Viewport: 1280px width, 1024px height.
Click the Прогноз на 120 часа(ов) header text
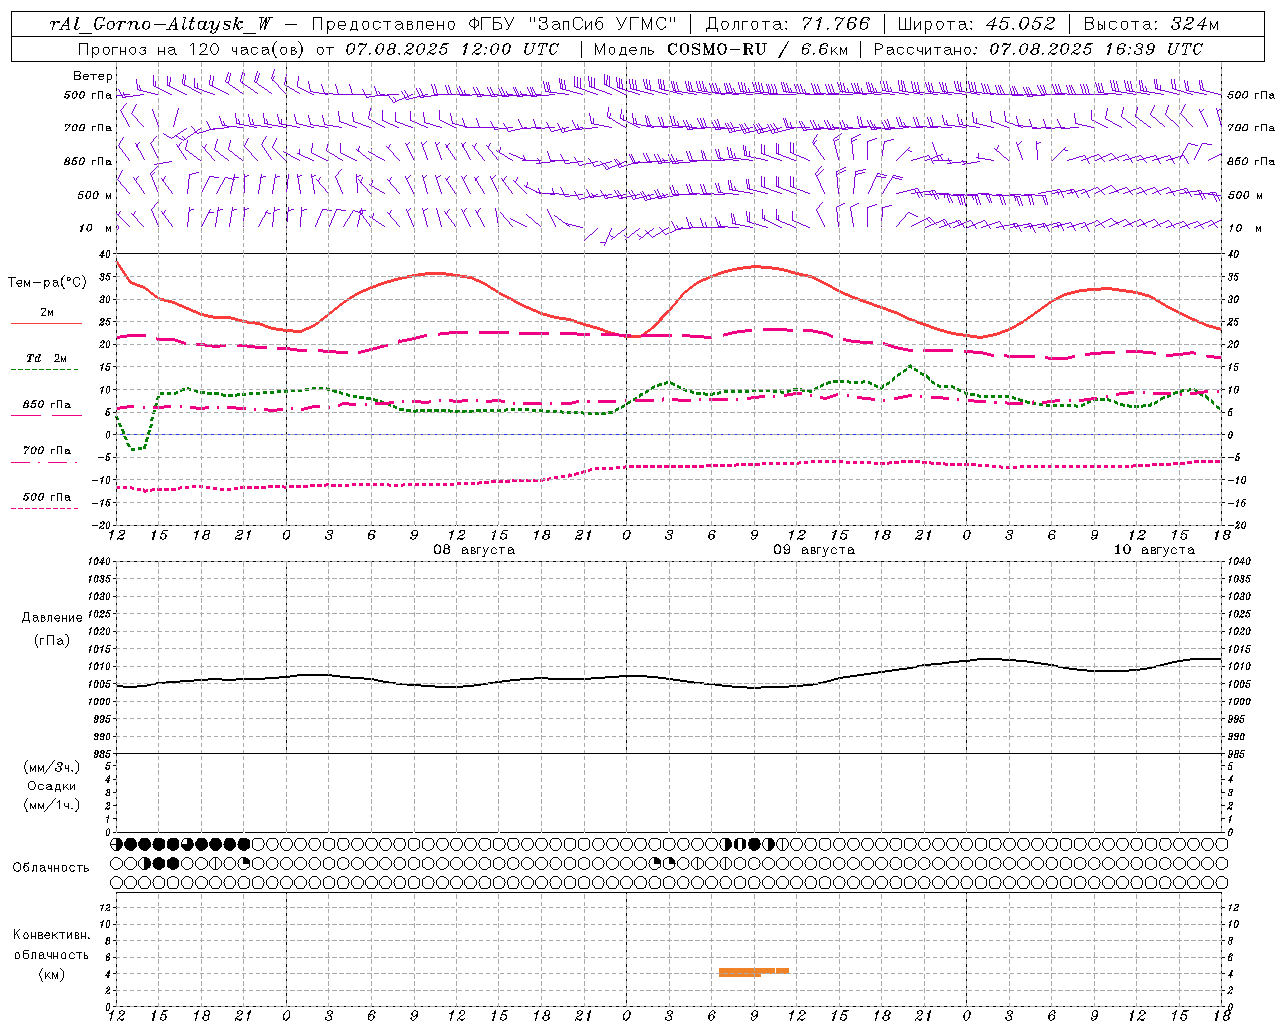(191, 49)
